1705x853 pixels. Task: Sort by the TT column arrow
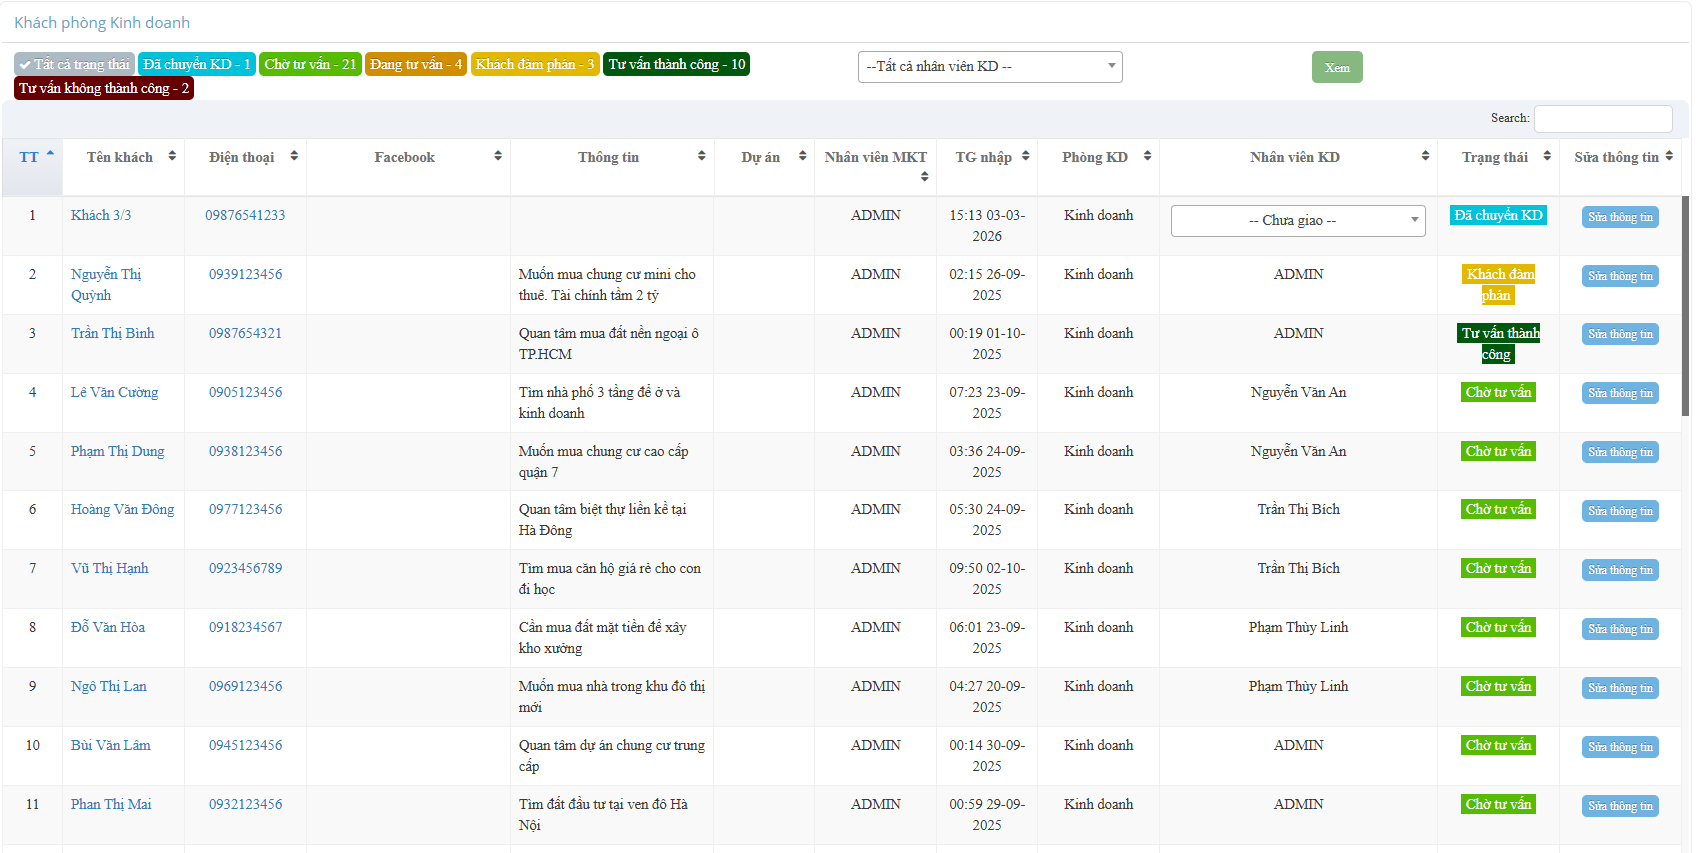point(50,154)
